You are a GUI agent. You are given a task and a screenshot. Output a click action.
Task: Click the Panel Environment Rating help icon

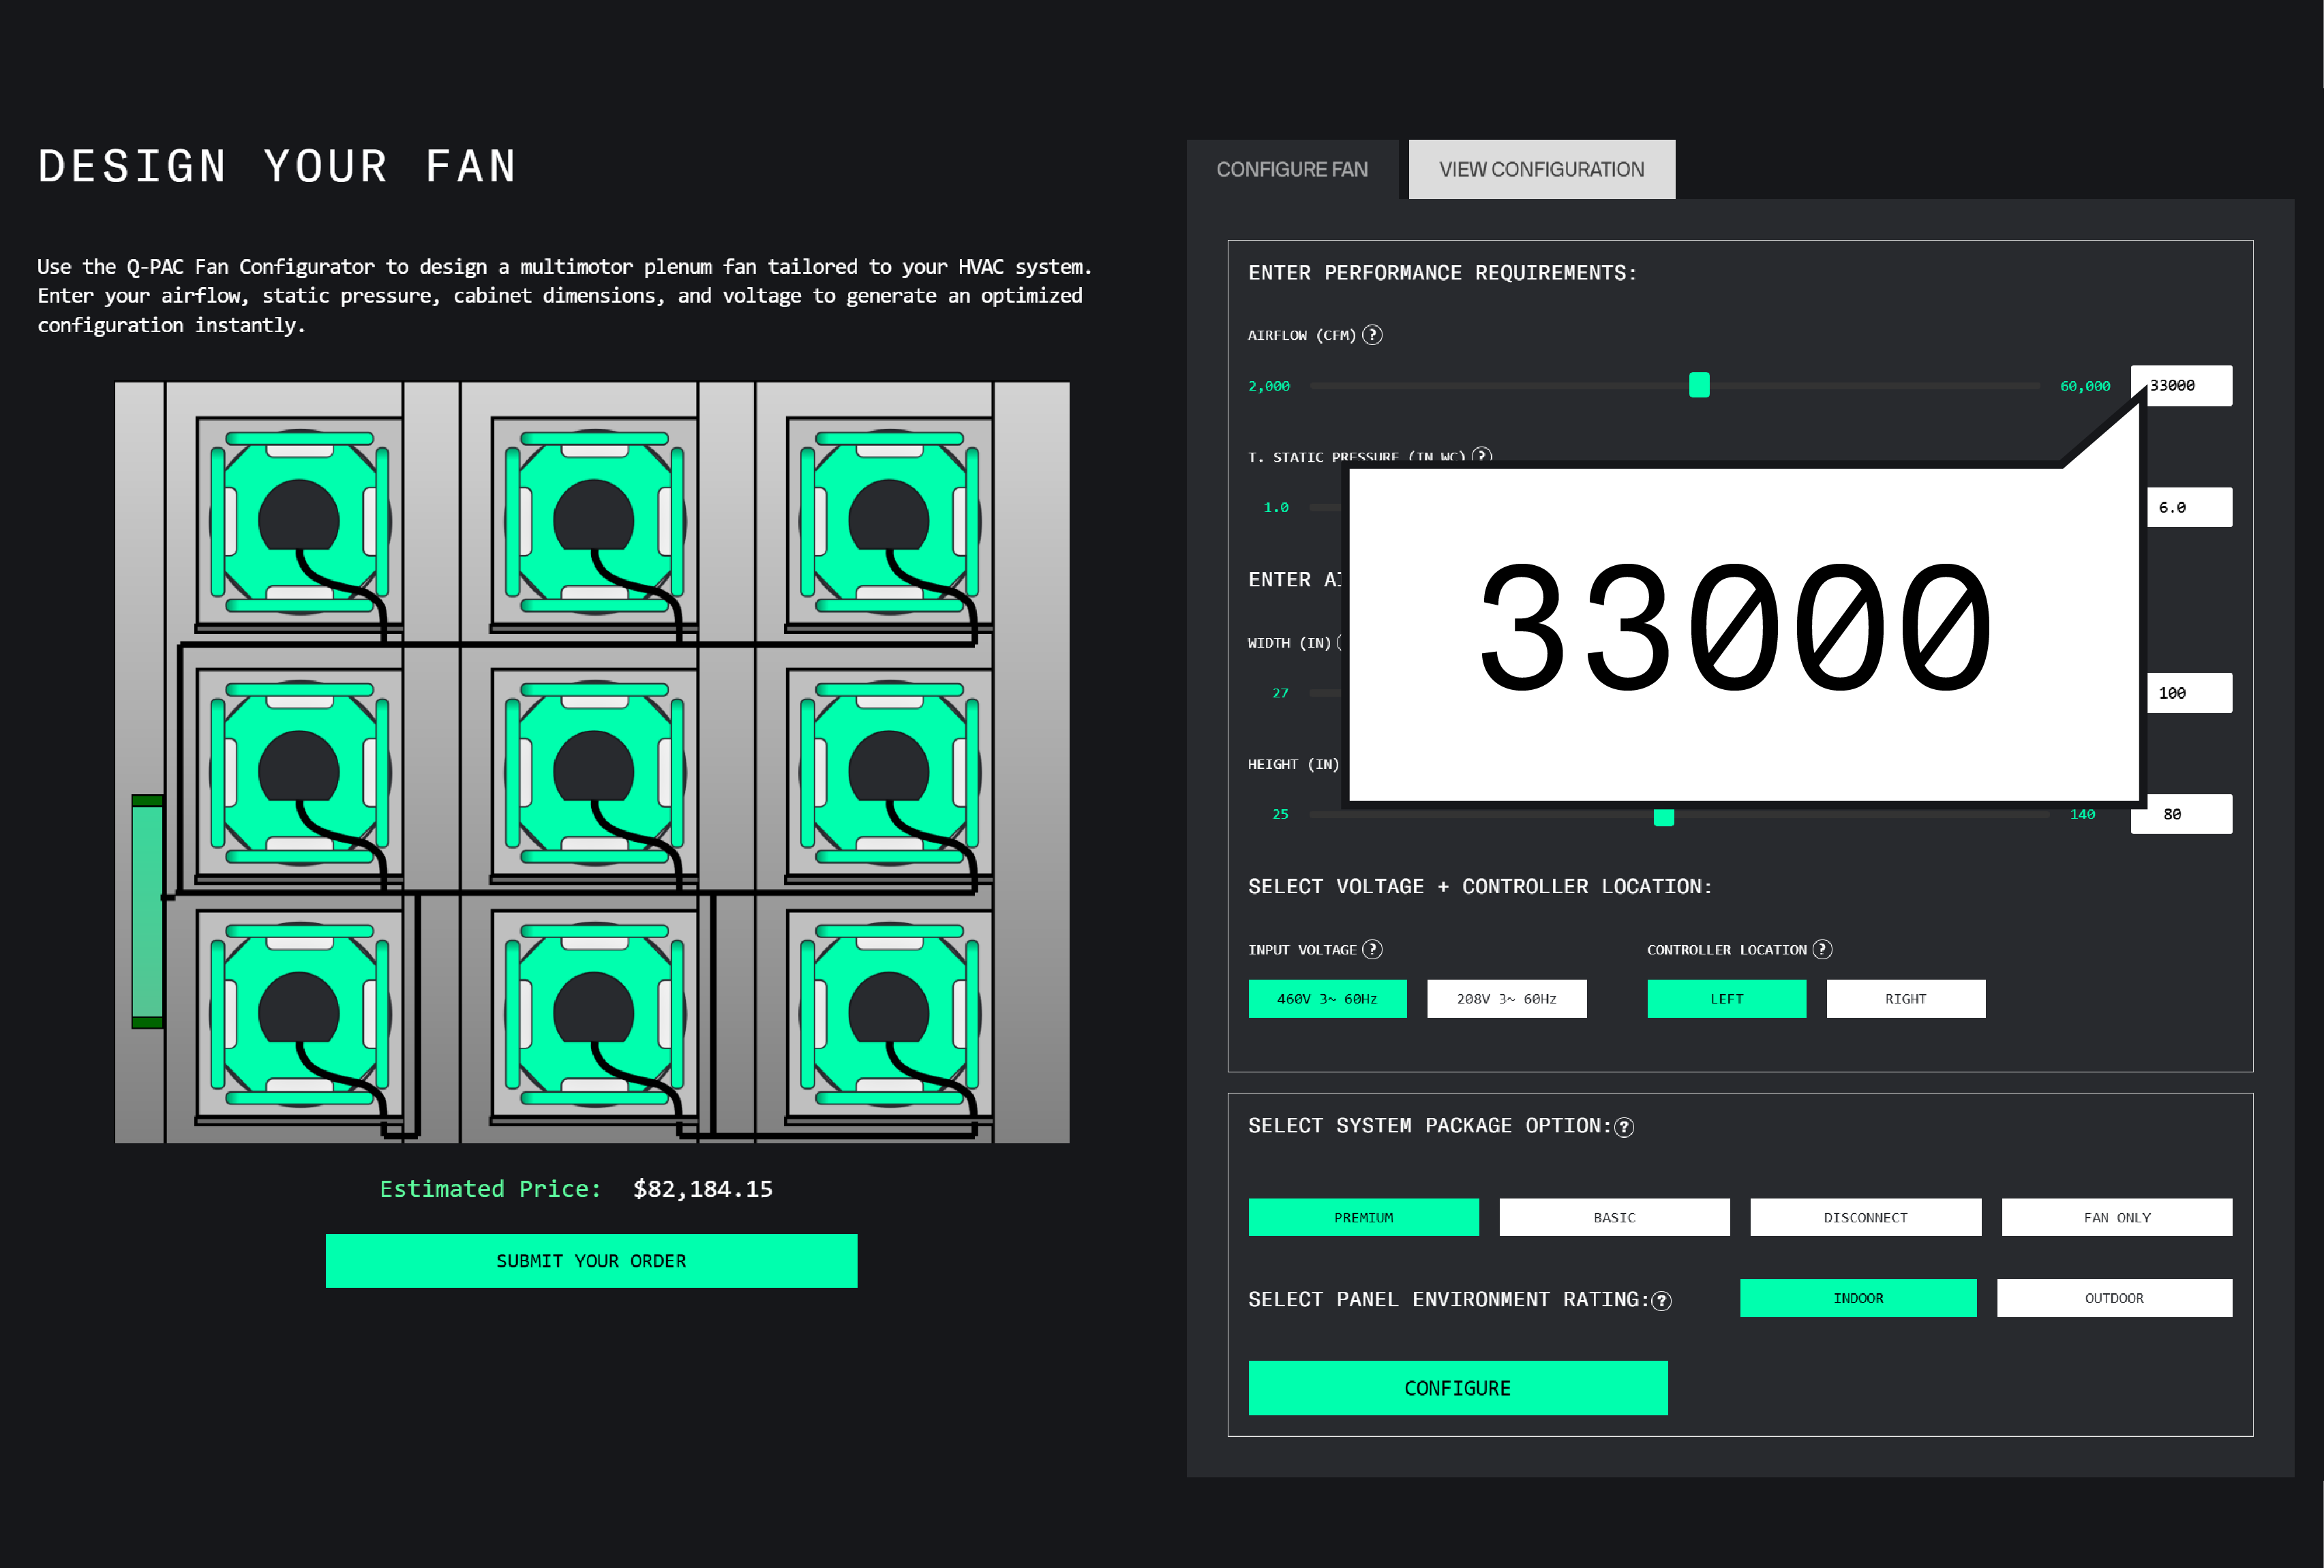[1661, 1300]
